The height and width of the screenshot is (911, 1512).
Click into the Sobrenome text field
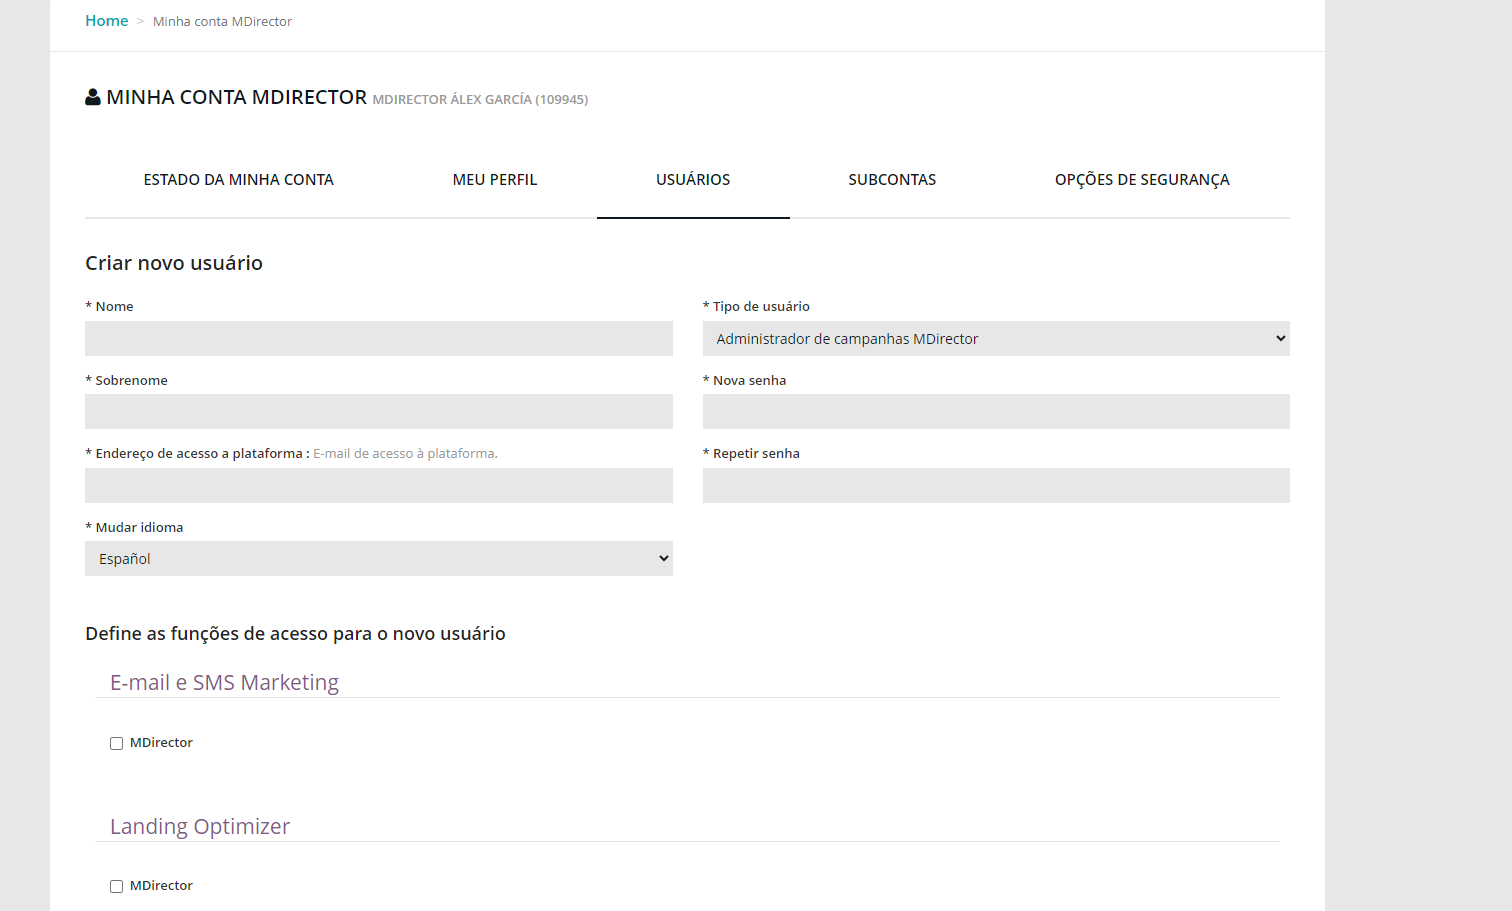tap(378, 412)
